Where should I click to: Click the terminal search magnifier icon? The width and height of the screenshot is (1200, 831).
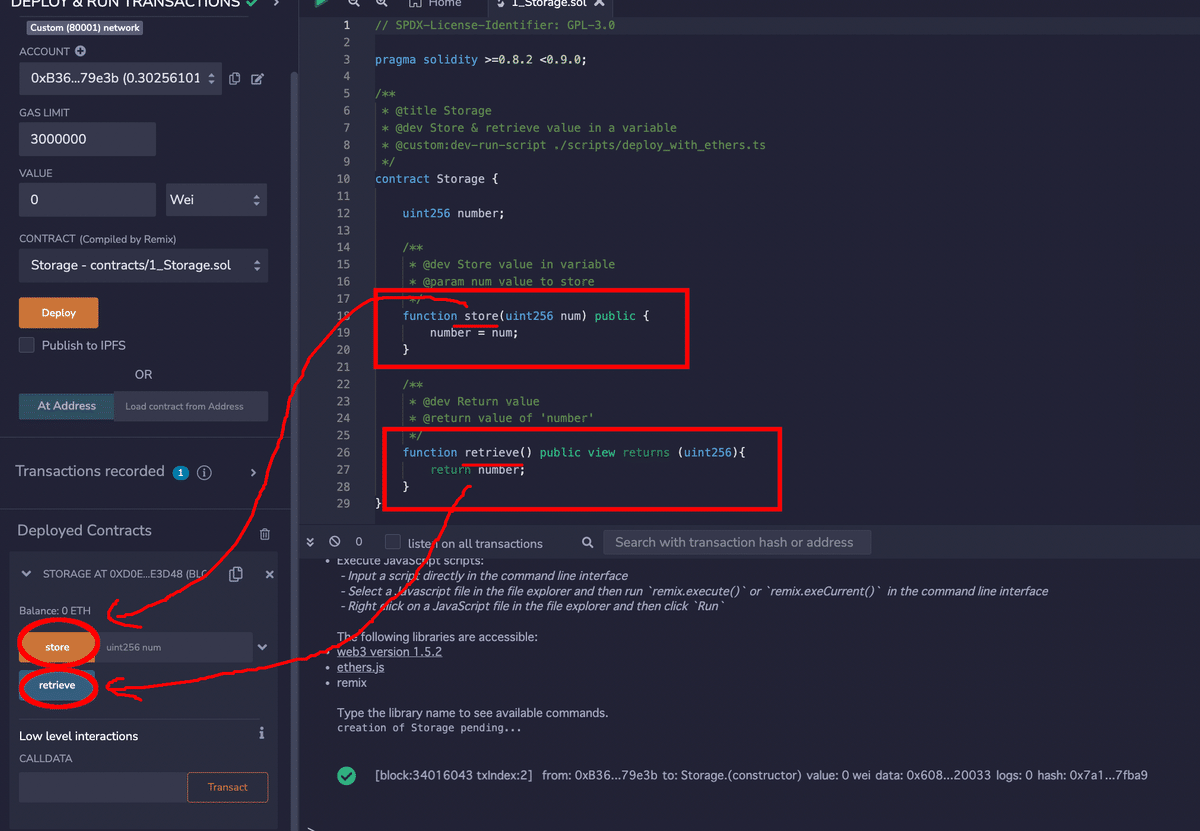[x=588, y=542]
